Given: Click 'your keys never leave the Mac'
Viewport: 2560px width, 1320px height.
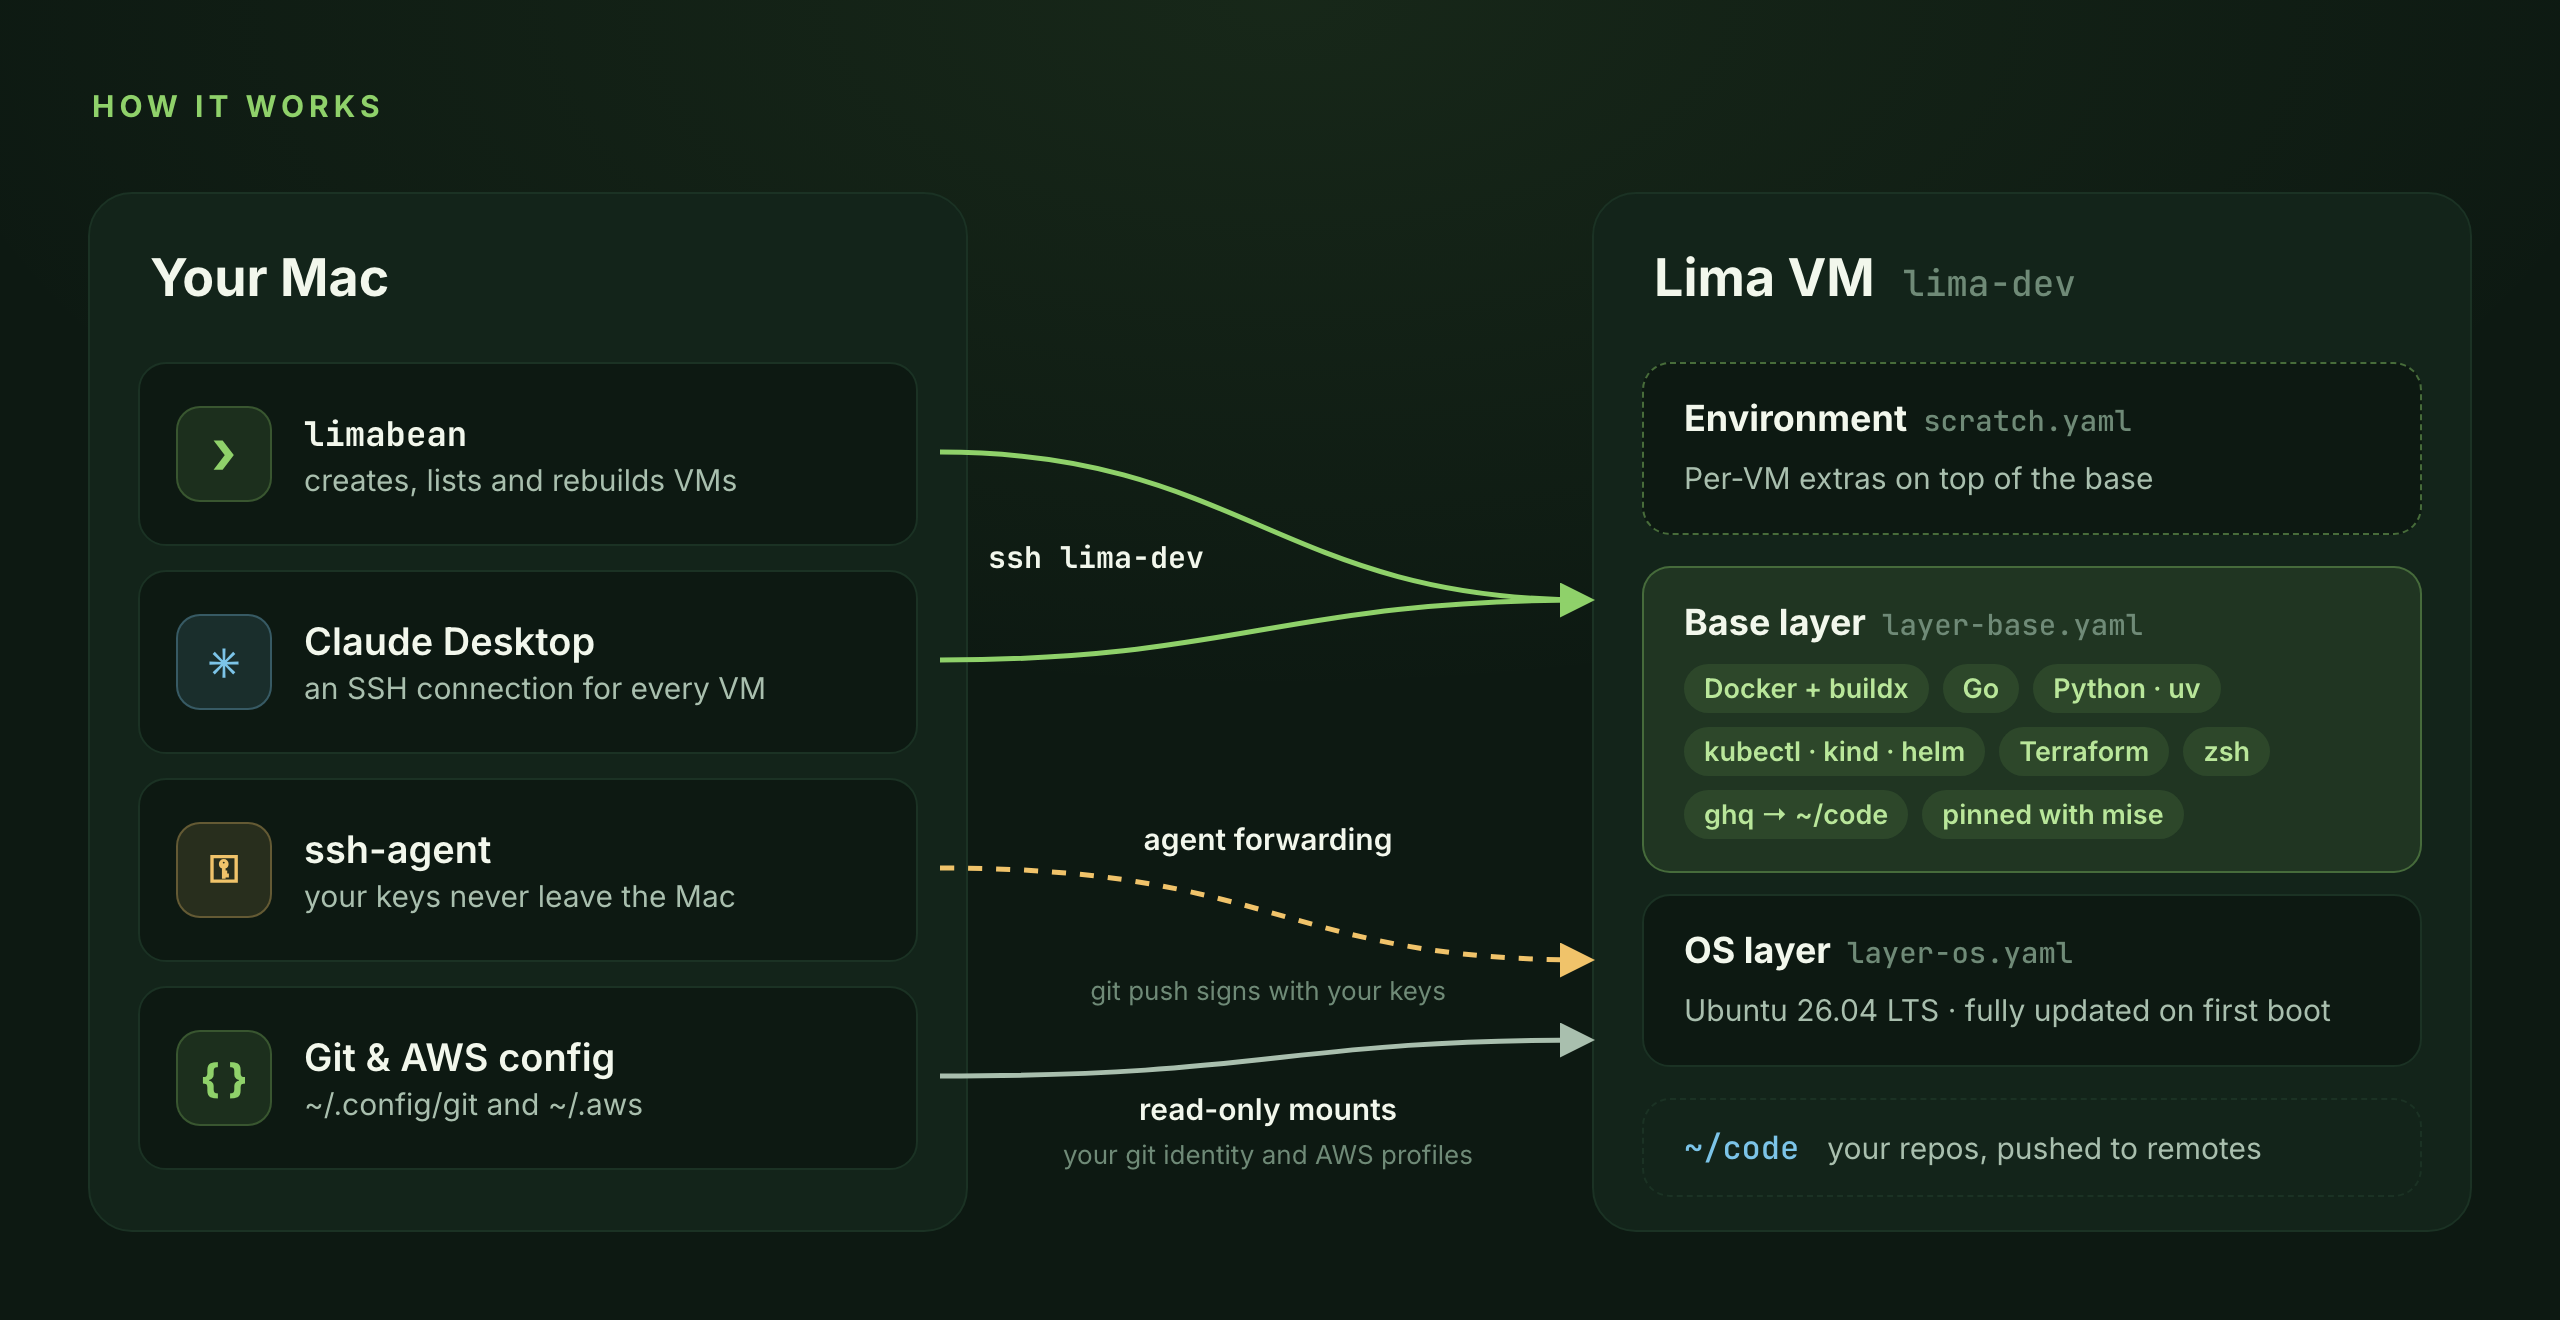Looking at the screenshot, I should tap(519, 897).
